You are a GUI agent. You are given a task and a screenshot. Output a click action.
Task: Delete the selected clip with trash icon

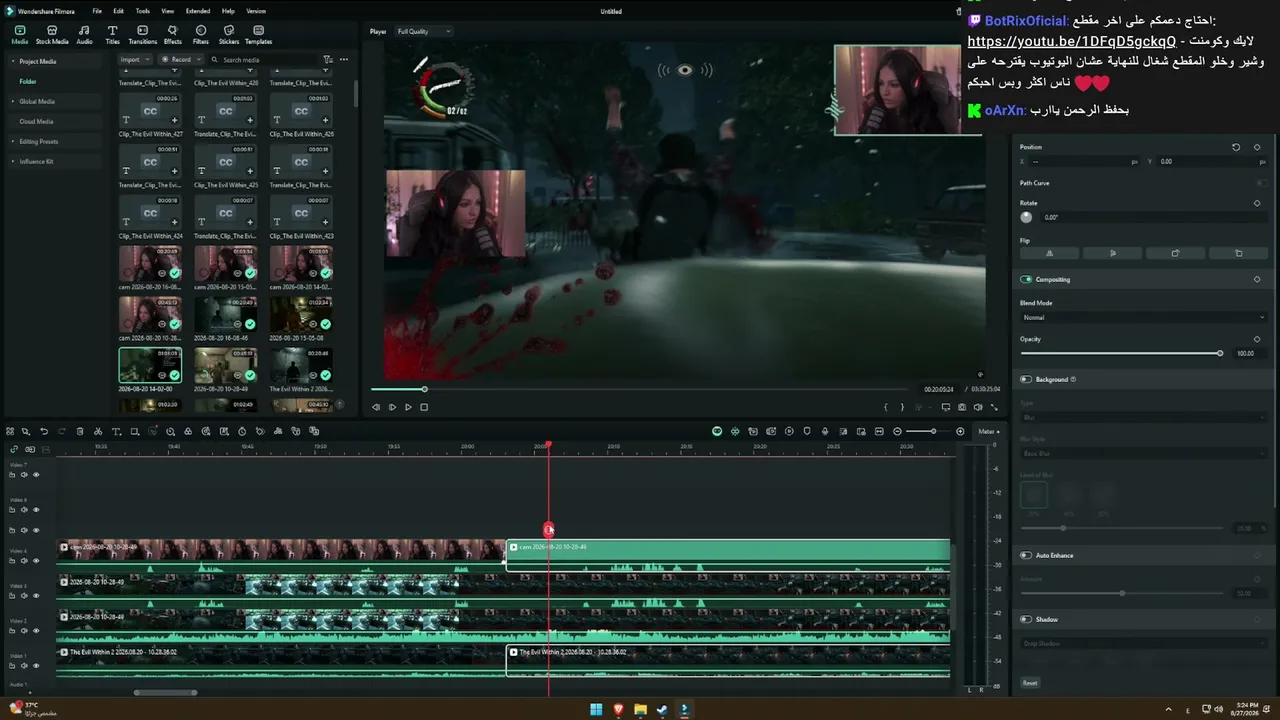click(80, 431)
